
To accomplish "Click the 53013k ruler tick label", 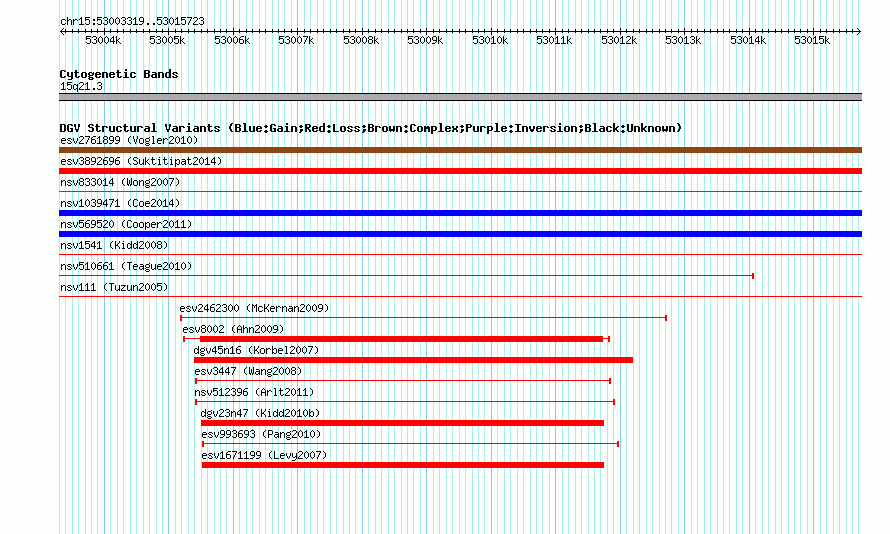I will (x=683, y=40).
